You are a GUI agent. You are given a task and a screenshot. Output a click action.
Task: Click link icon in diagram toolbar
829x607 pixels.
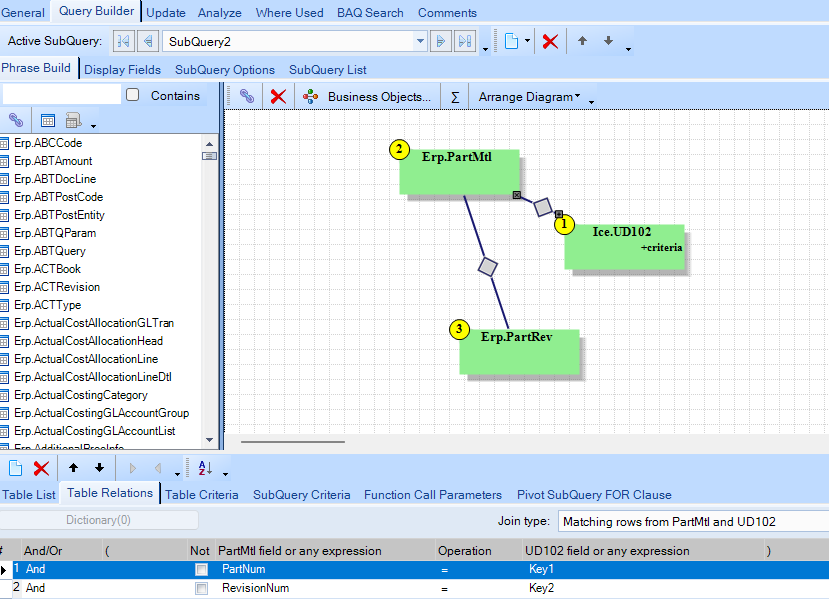pyautogui.click(x=246, y=96)
